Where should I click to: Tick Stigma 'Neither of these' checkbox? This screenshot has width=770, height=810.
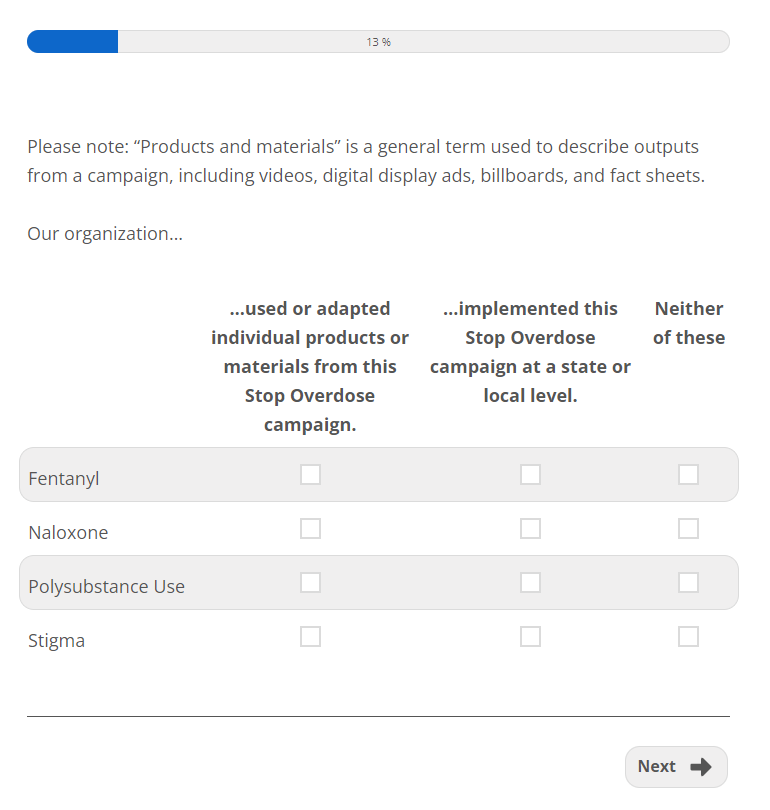click(x=688, y=637)
